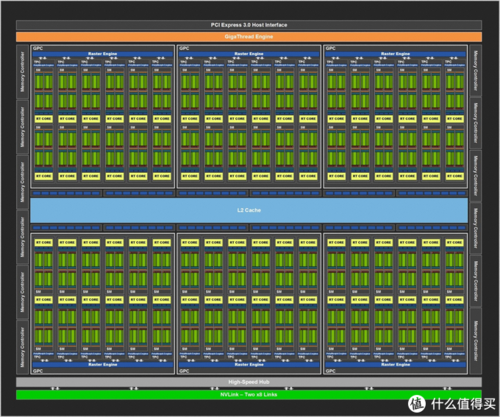This screenshot has height=417, width=500.
Task: Select the Raster Engine bar in top-left GPC
Action: point(103,54)
